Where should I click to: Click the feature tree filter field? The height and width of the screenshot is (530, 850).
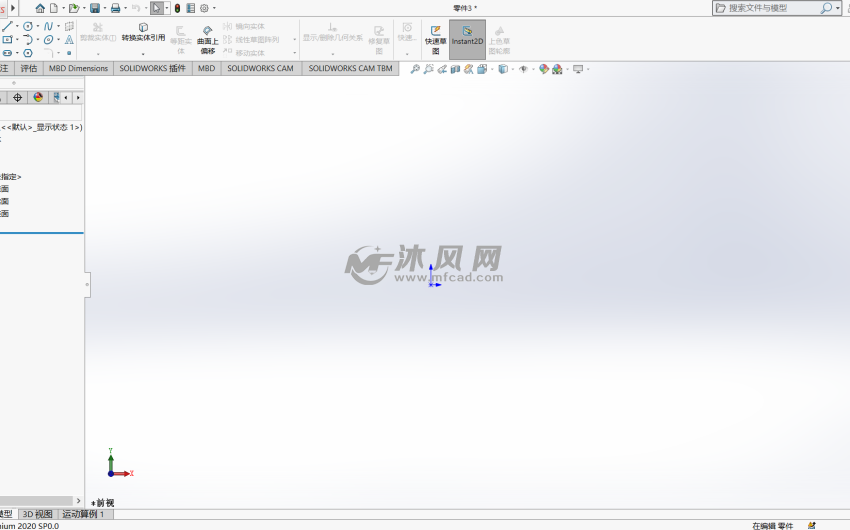point(41,112)
